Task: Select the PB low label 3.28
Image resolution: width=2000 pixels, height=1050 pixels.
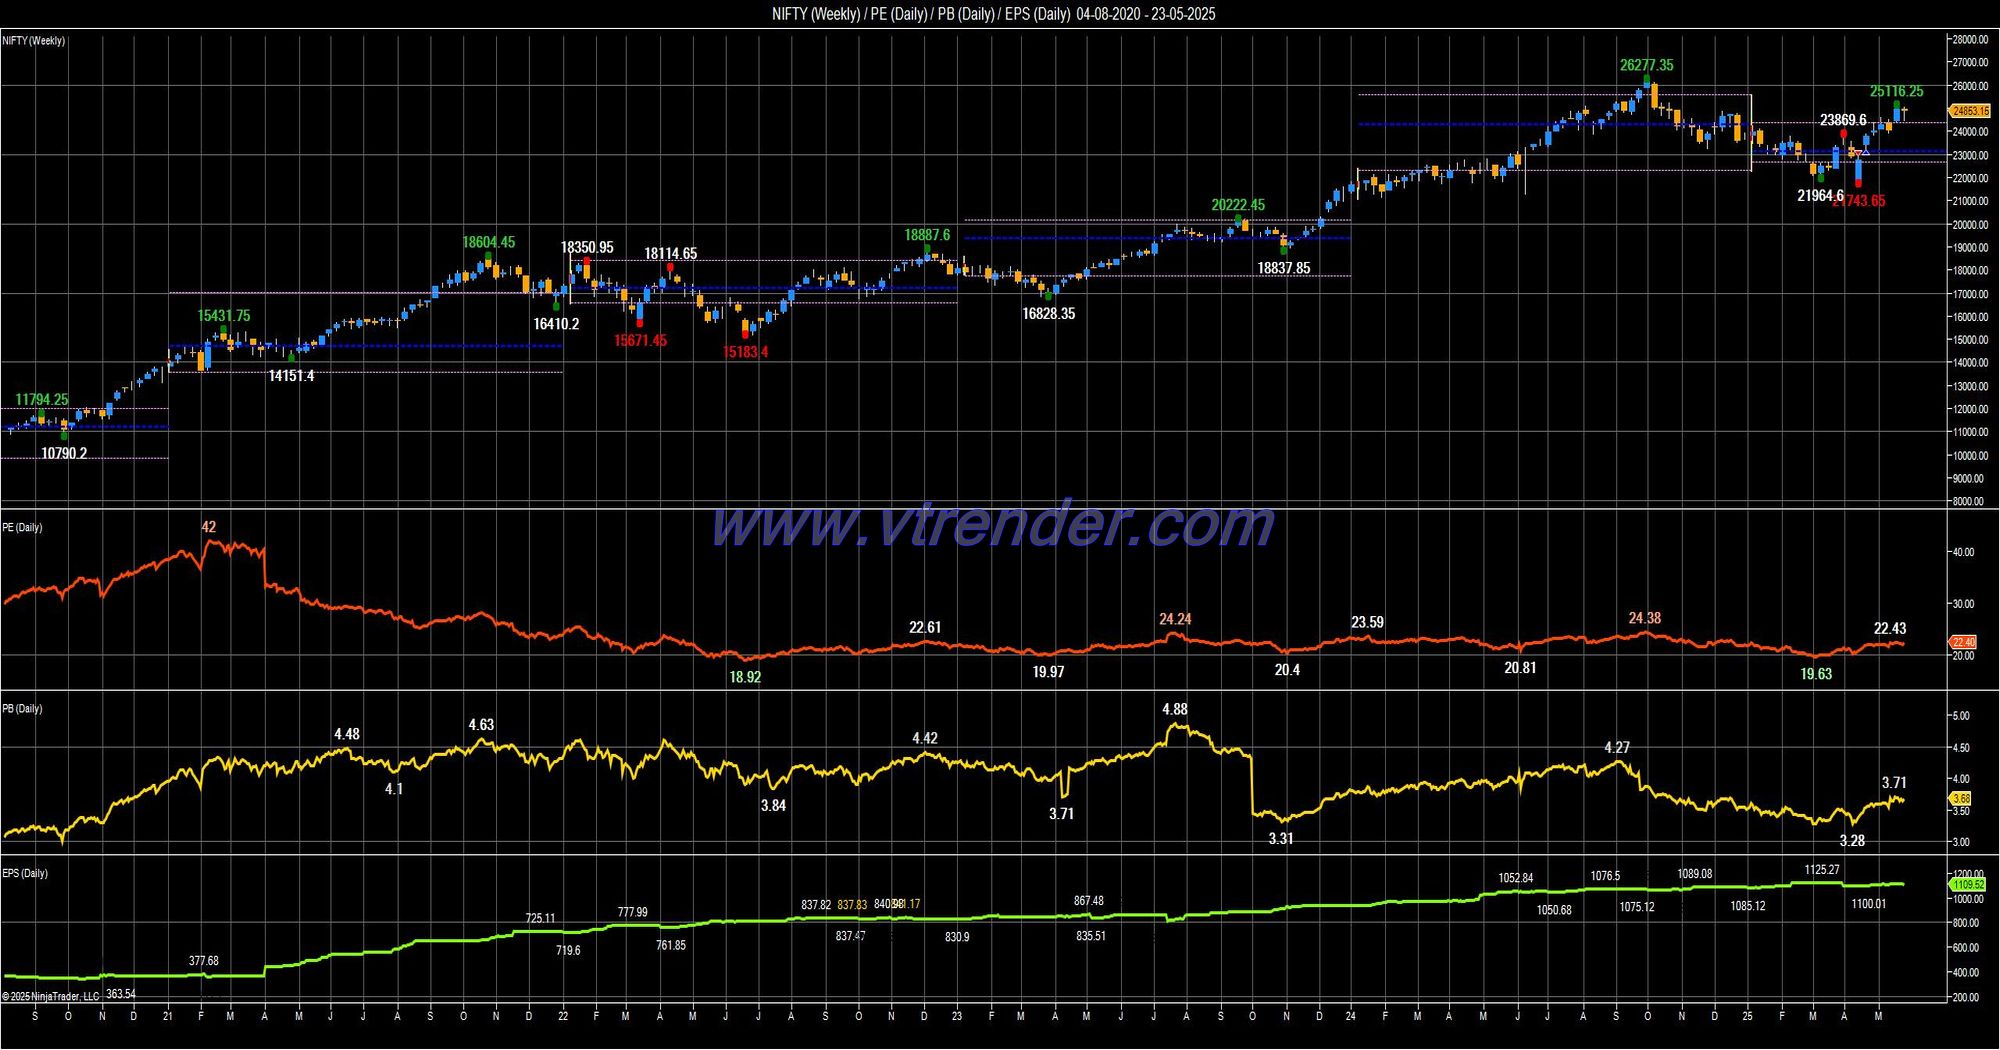Action: pos(1852,841)
